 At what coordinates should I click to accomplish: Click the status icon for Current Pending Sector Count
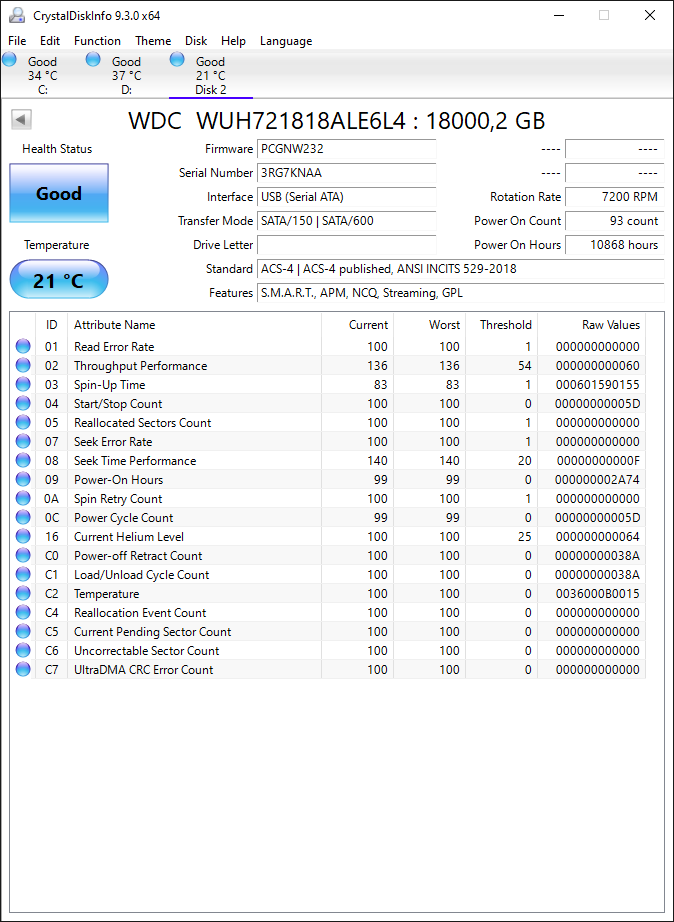click(x=23, y=632)
